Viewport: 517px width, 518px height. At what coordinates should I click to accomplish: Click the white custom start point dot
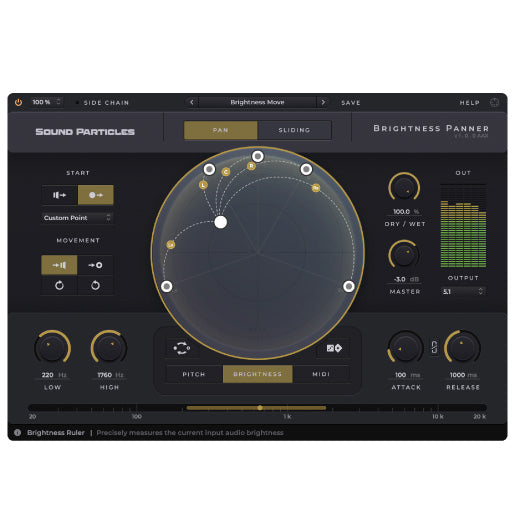[x=220, y=222]
